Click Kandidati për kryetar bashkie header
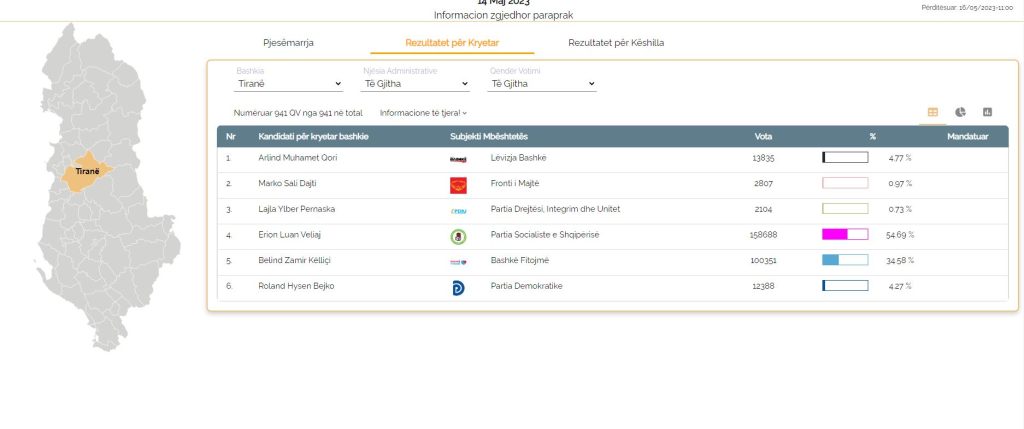 (x=313, y=136)
